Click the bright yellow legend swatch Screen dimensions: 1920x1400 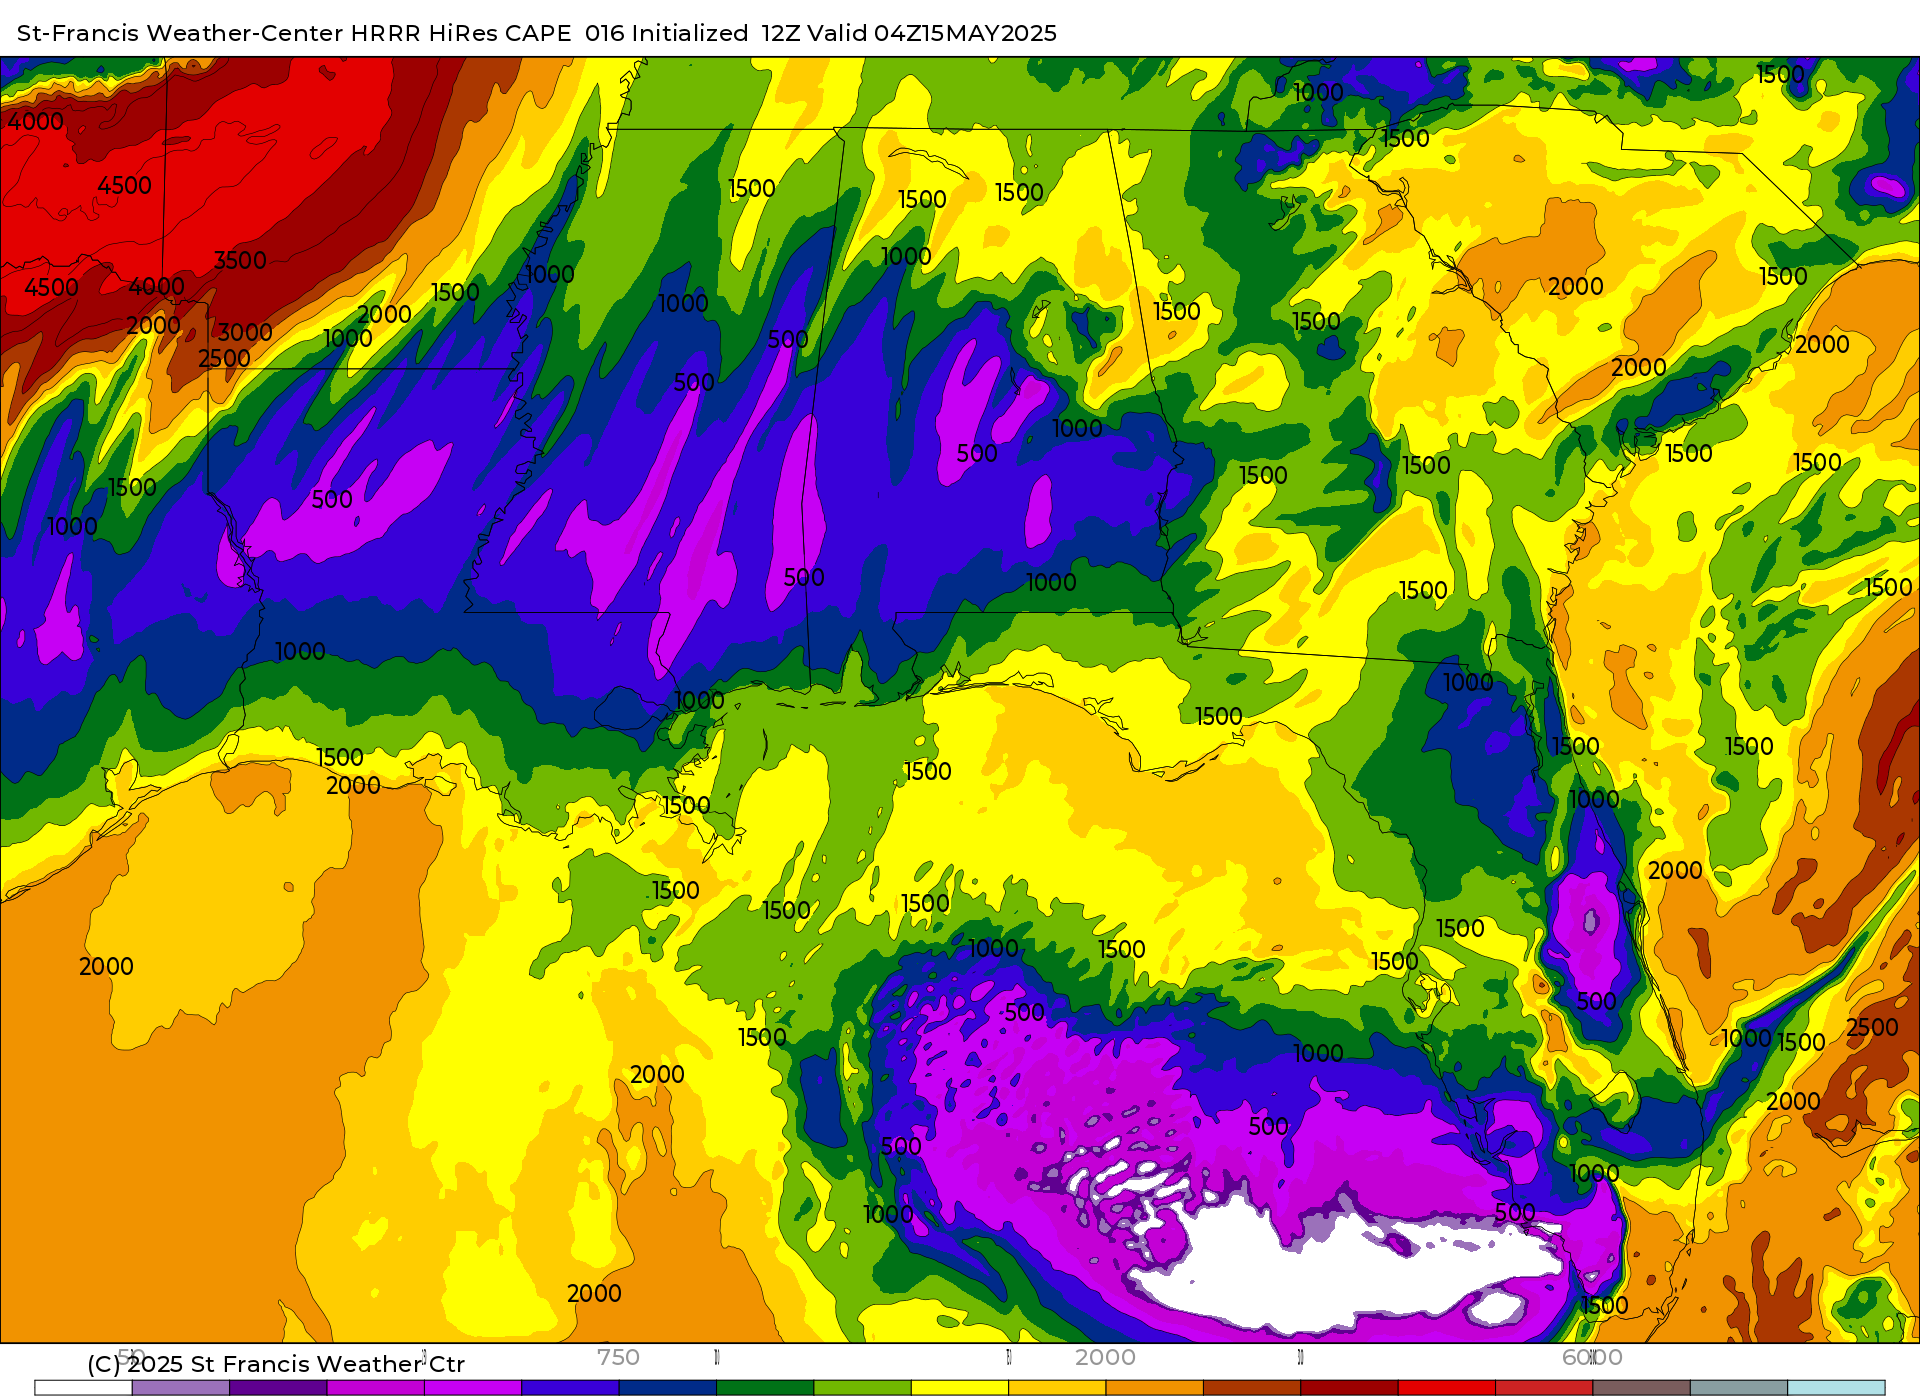960,1388
